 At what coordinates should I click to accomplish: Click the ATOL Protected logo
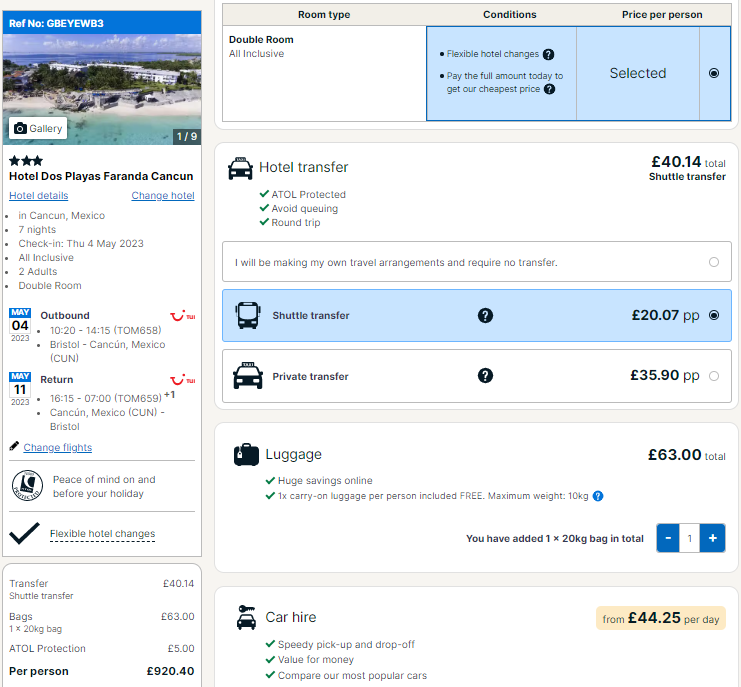click(27, 485)
